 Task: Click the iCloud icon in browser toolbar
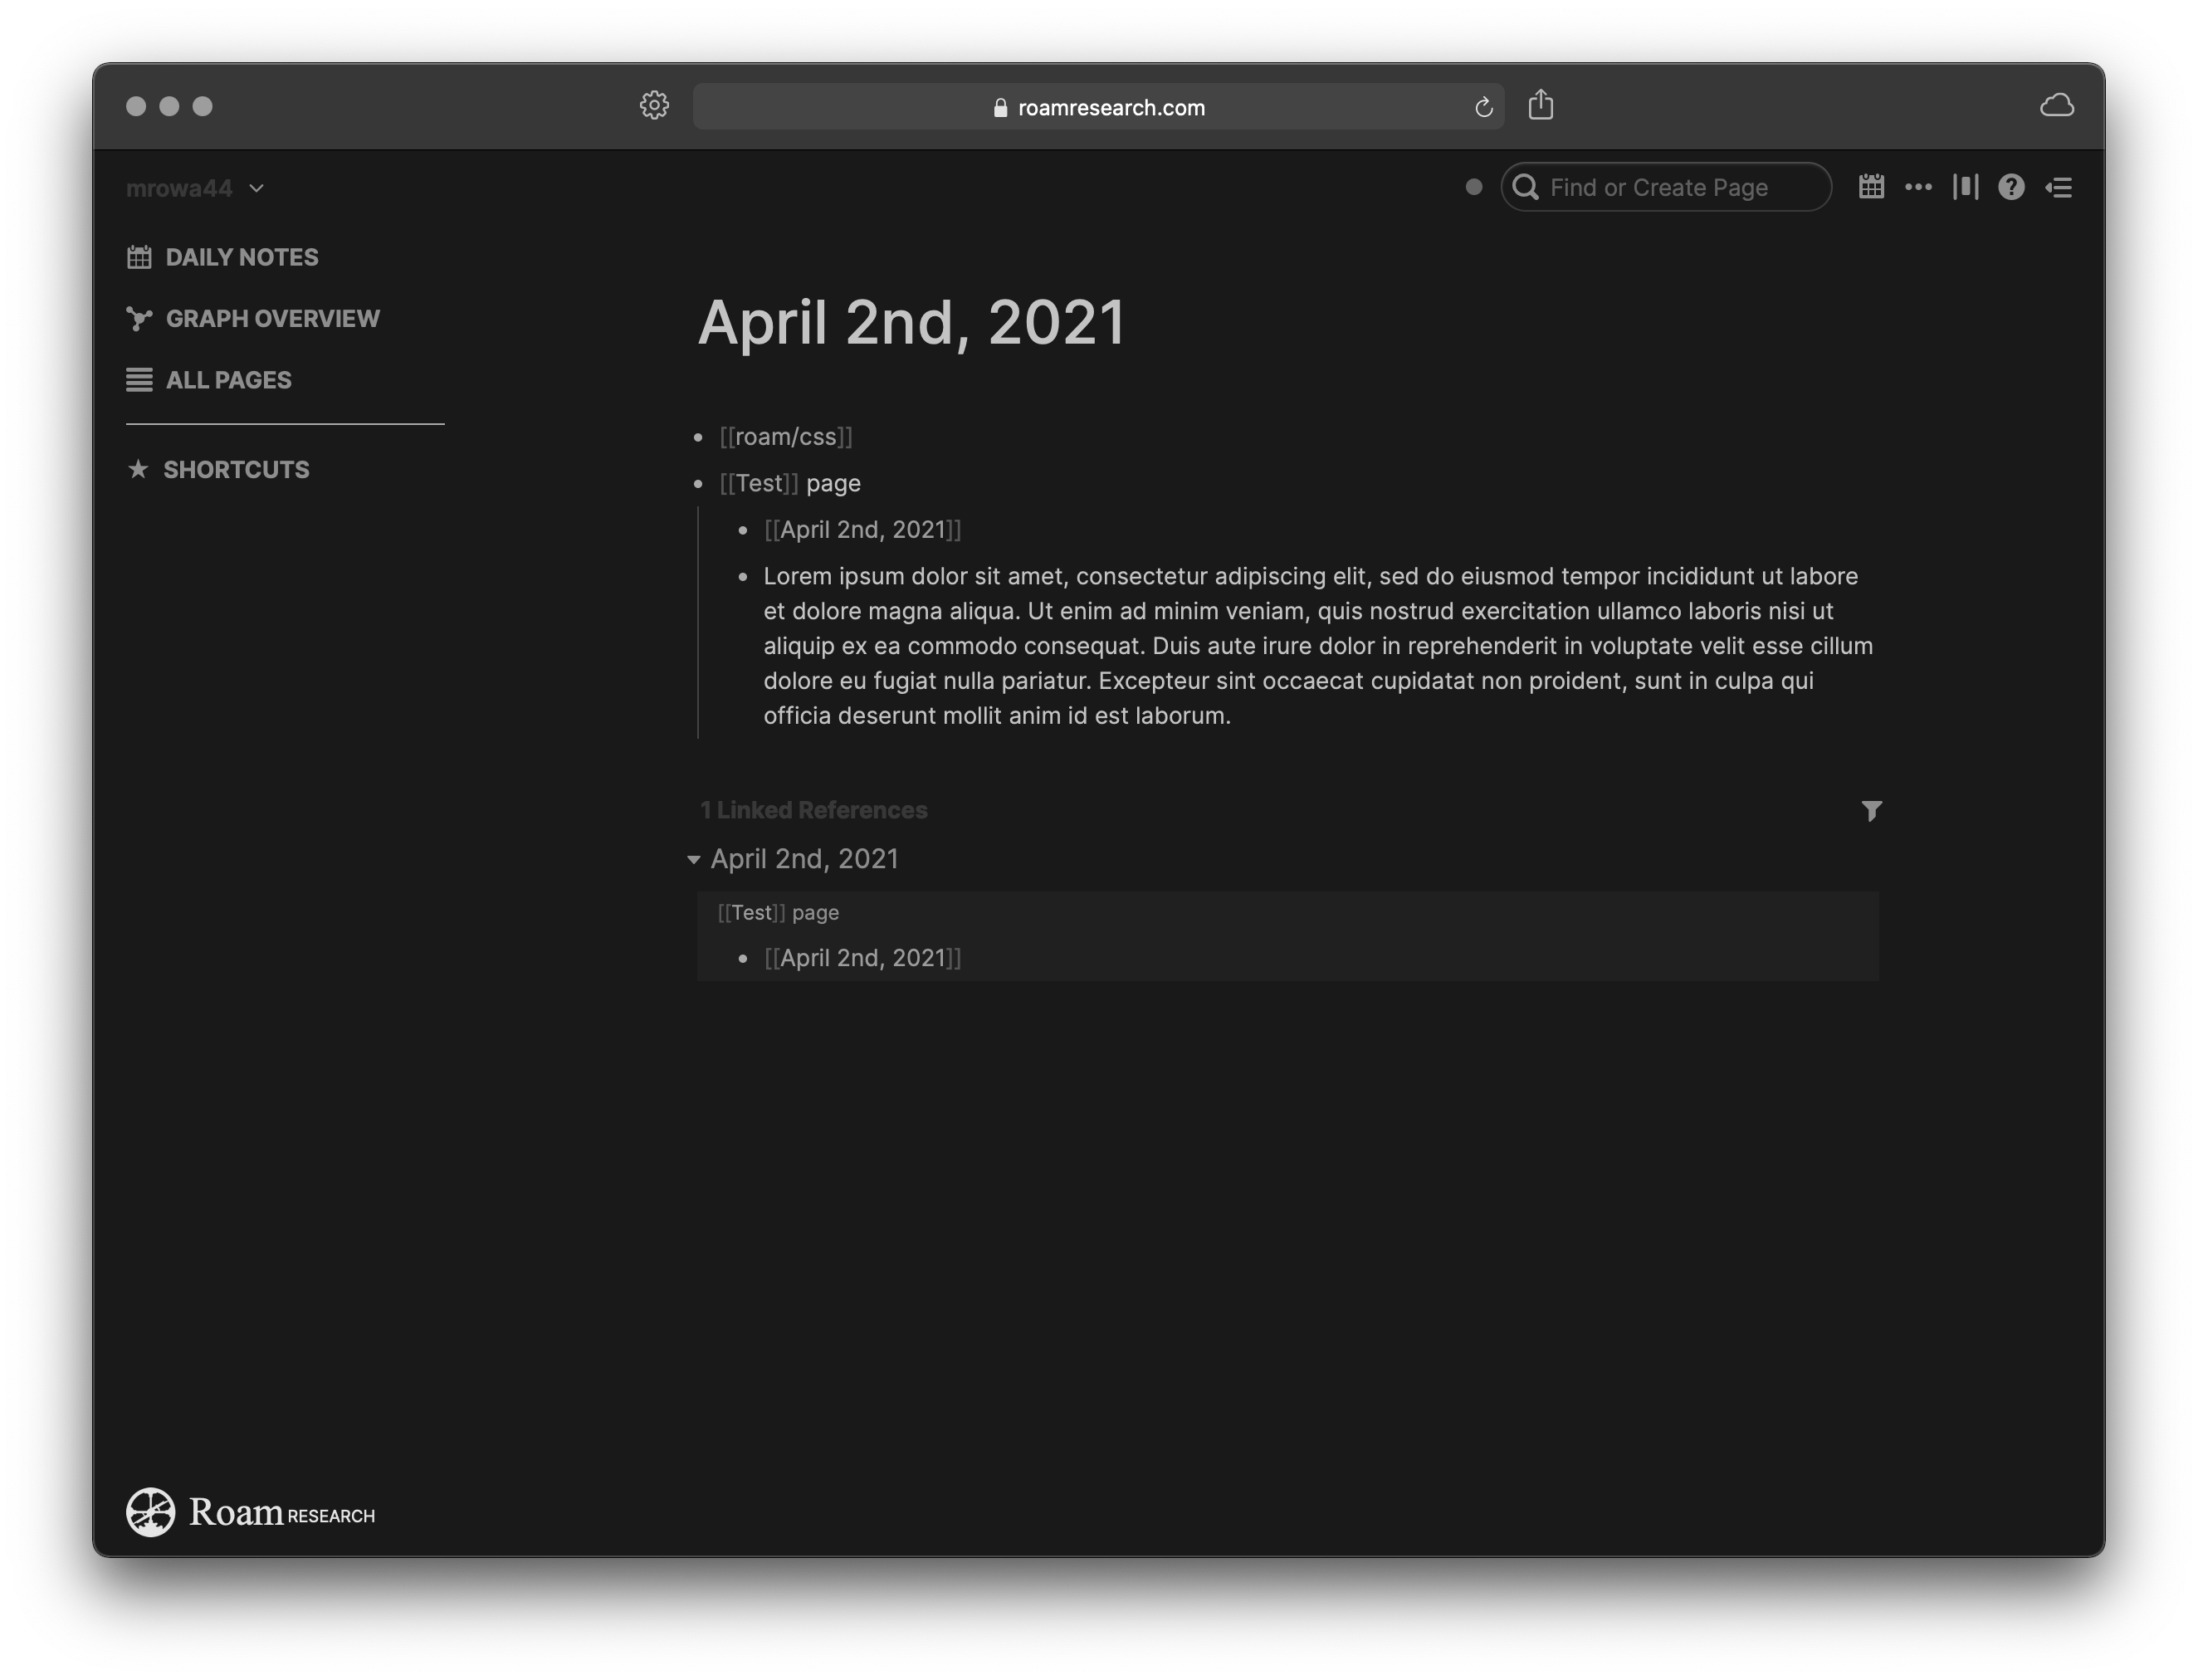2056,105
